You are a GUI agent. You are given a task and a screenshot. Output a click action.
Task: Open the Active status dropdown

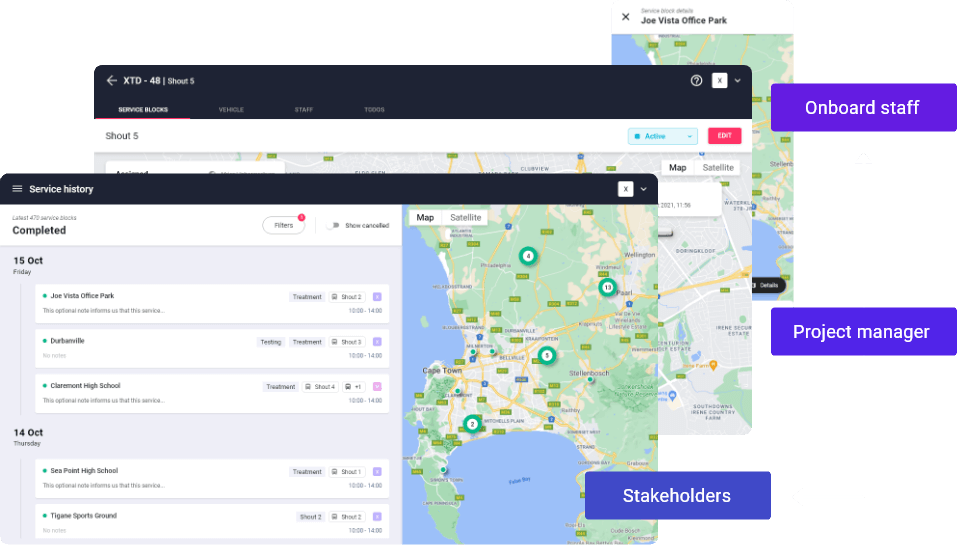663,136
